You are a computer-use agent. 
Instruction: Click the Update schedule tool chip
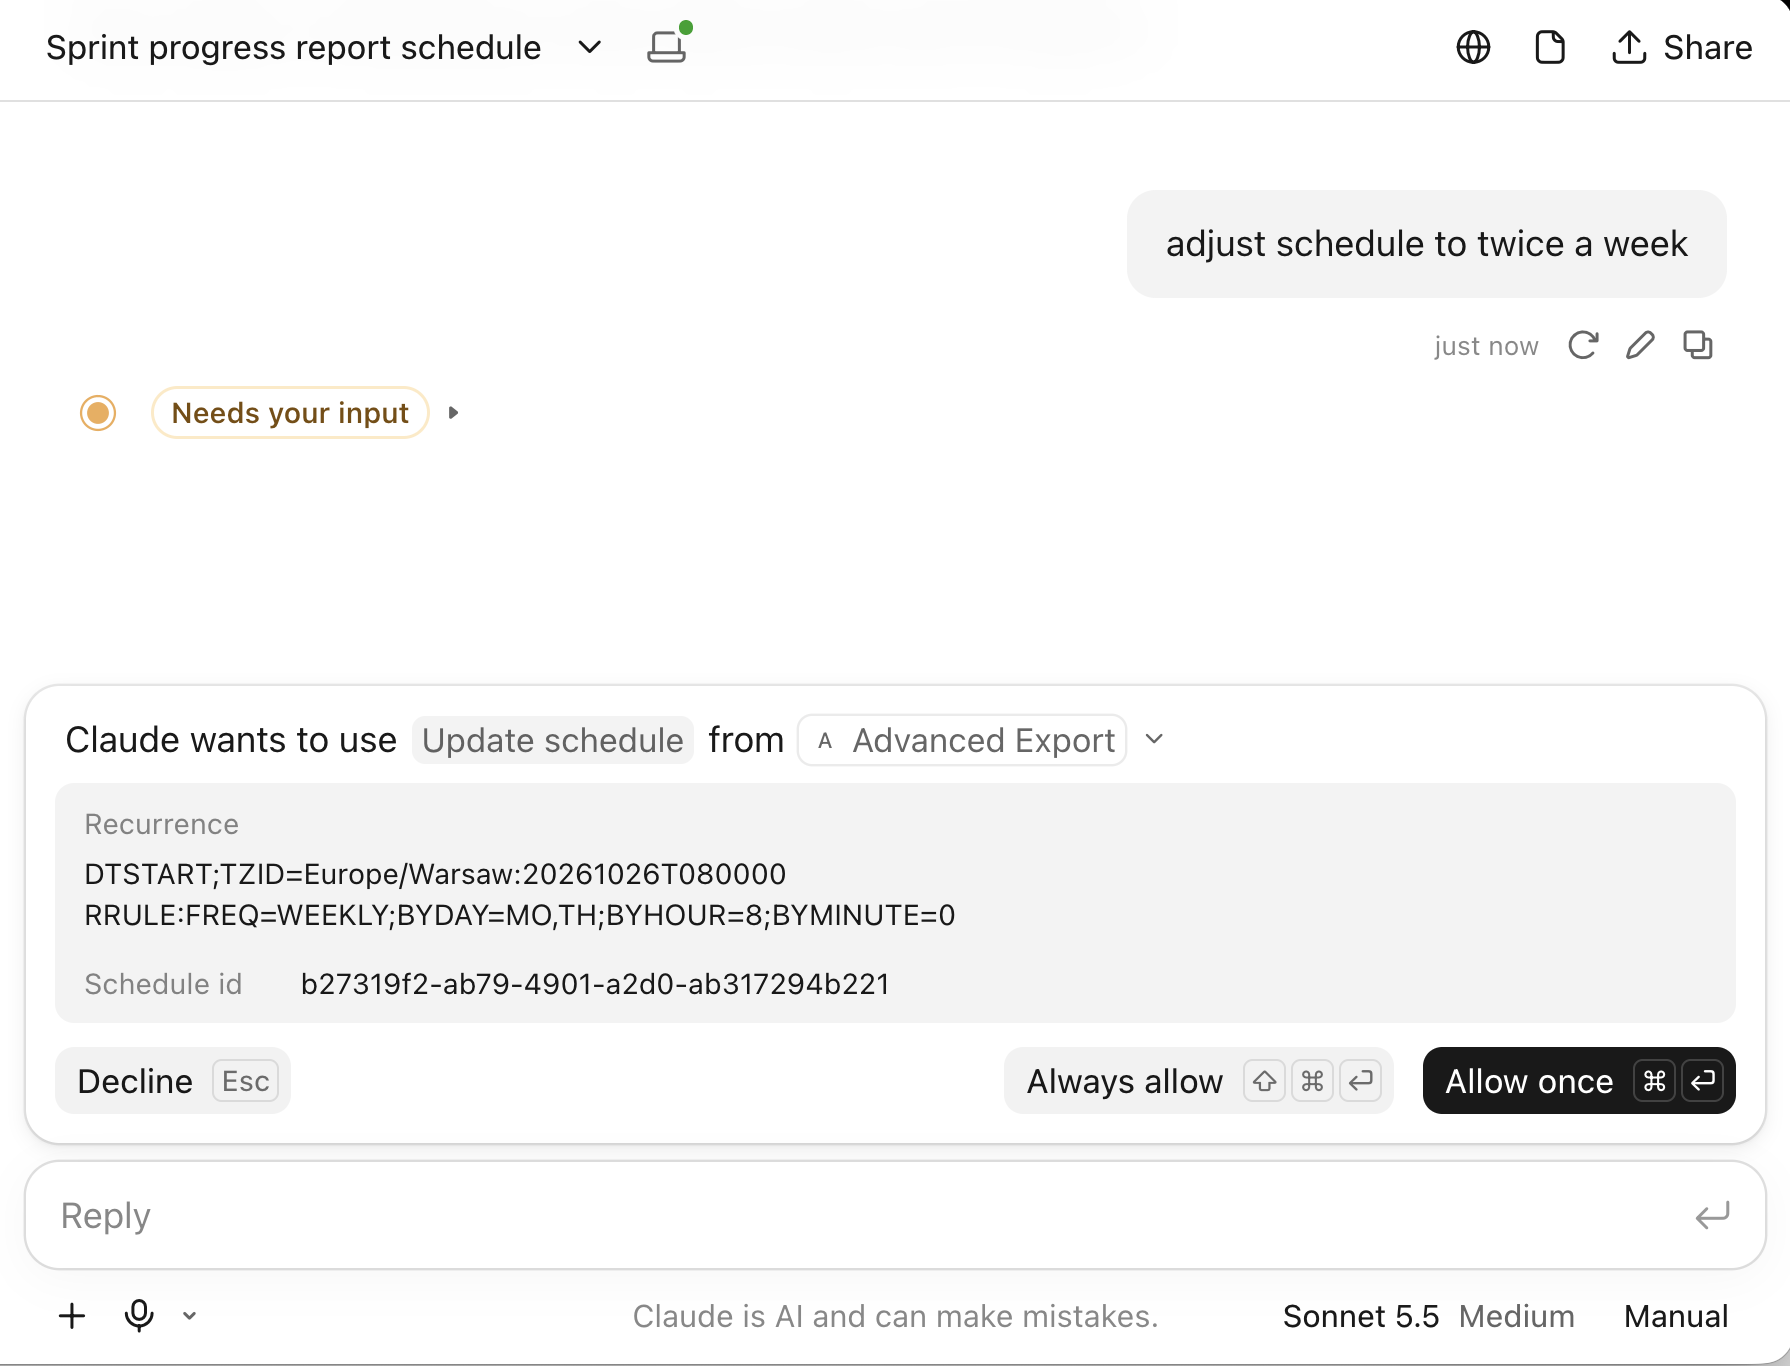[552, 740]
